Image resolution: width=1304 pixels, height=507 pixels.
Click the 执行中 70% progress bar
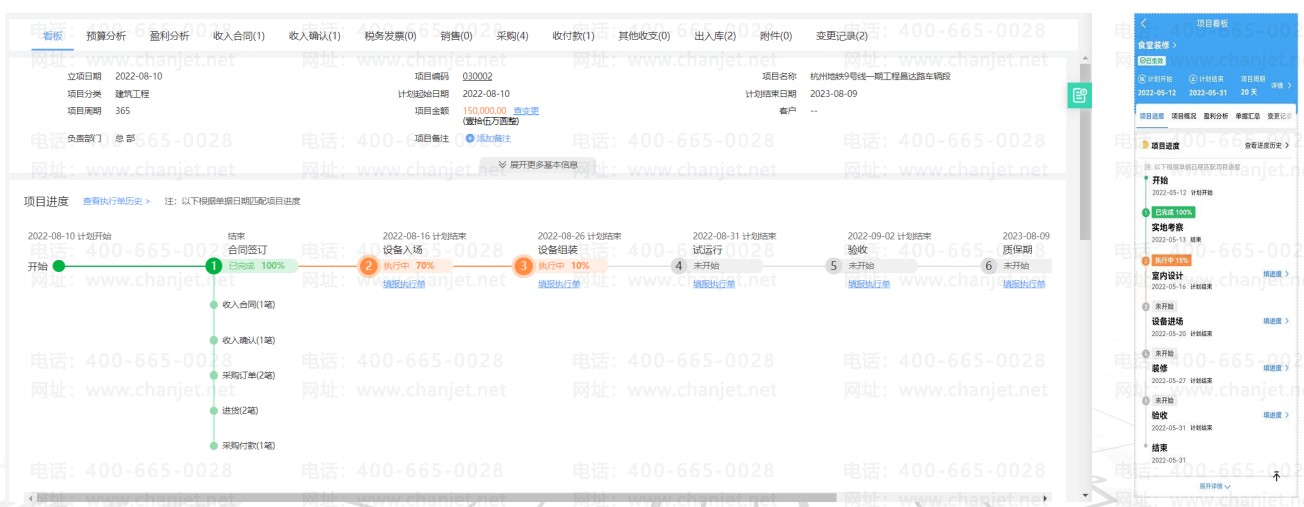pos(416,266)
